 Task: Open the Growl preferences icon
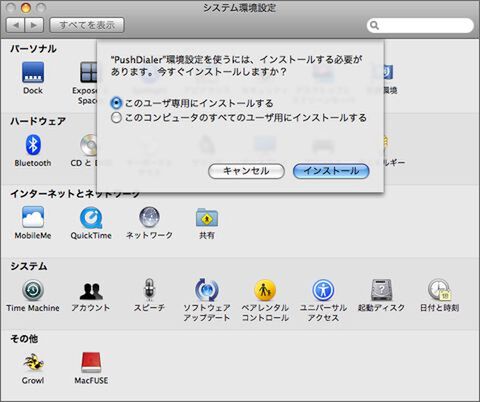pyautogui.click(x=33, y=363)
